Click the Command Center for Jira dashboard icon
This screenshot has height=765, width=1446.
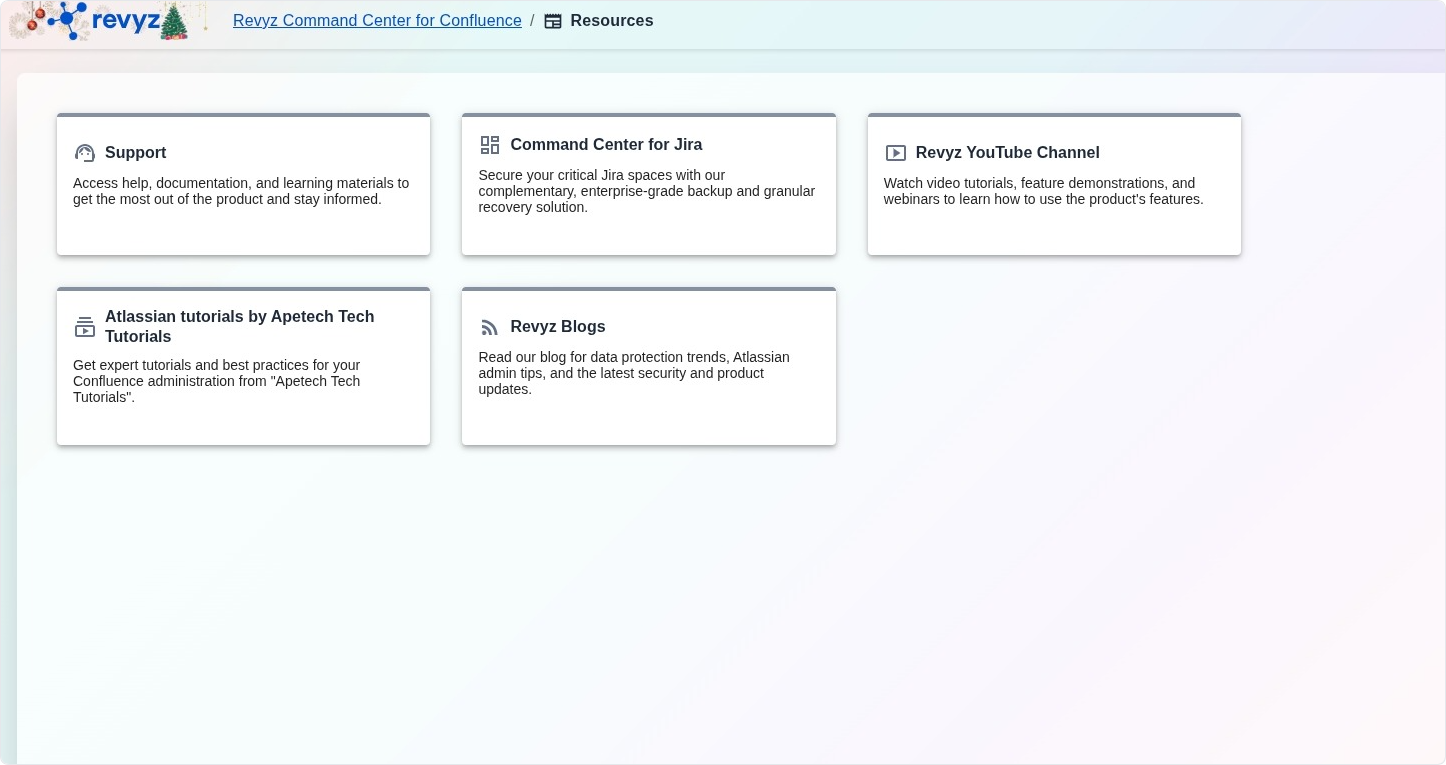490,145
